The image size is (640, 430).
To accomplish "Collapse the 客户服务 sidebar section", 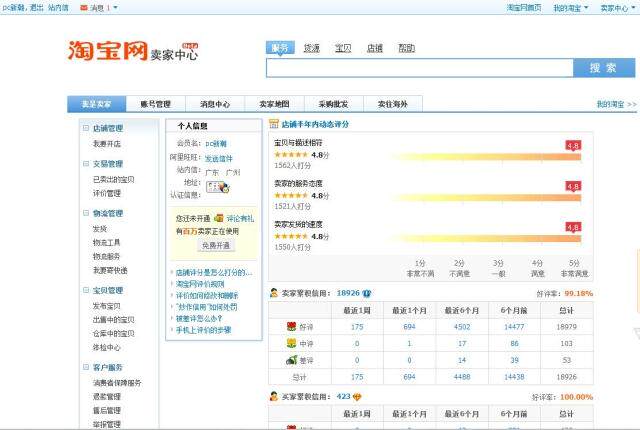I will coord(86,367).
